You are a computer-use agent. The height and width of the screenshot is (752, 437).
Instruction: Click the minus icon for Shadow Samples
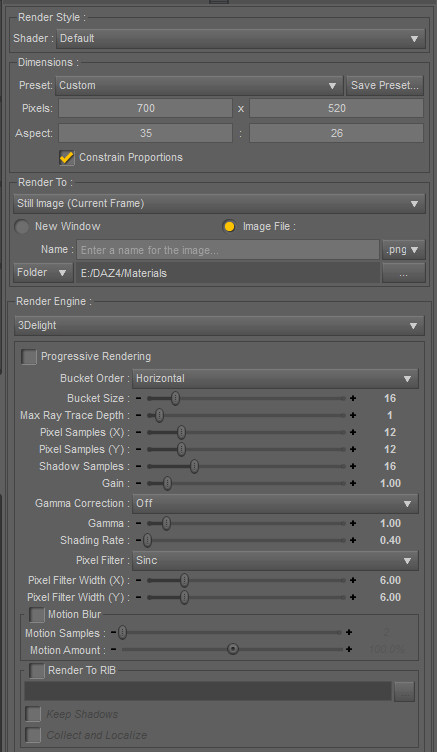pos(139,466)
